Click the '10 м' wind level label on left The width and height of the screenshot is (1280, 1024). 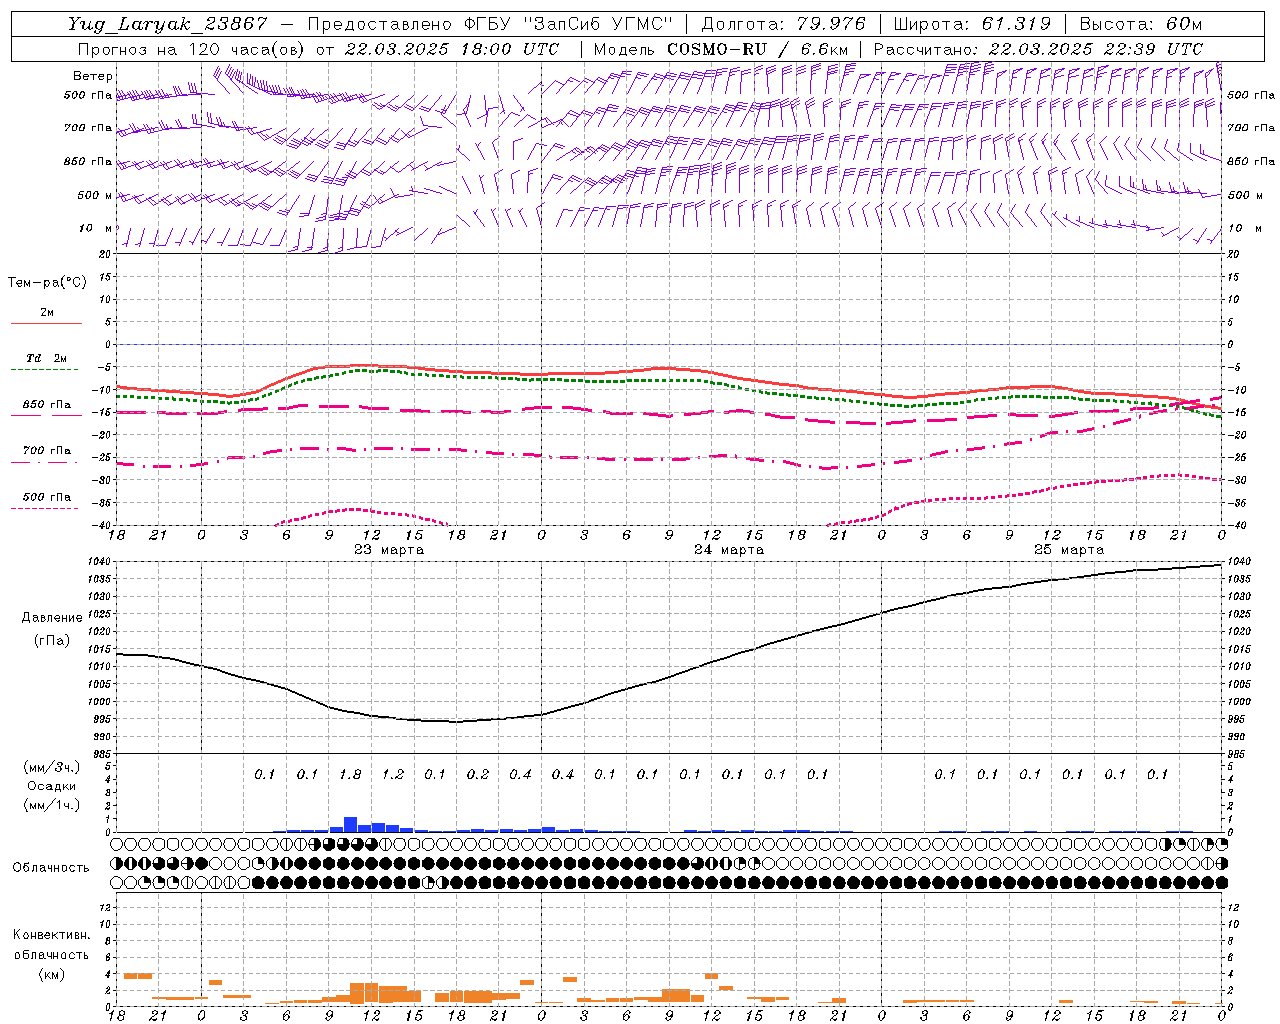[x=95, y=228]
